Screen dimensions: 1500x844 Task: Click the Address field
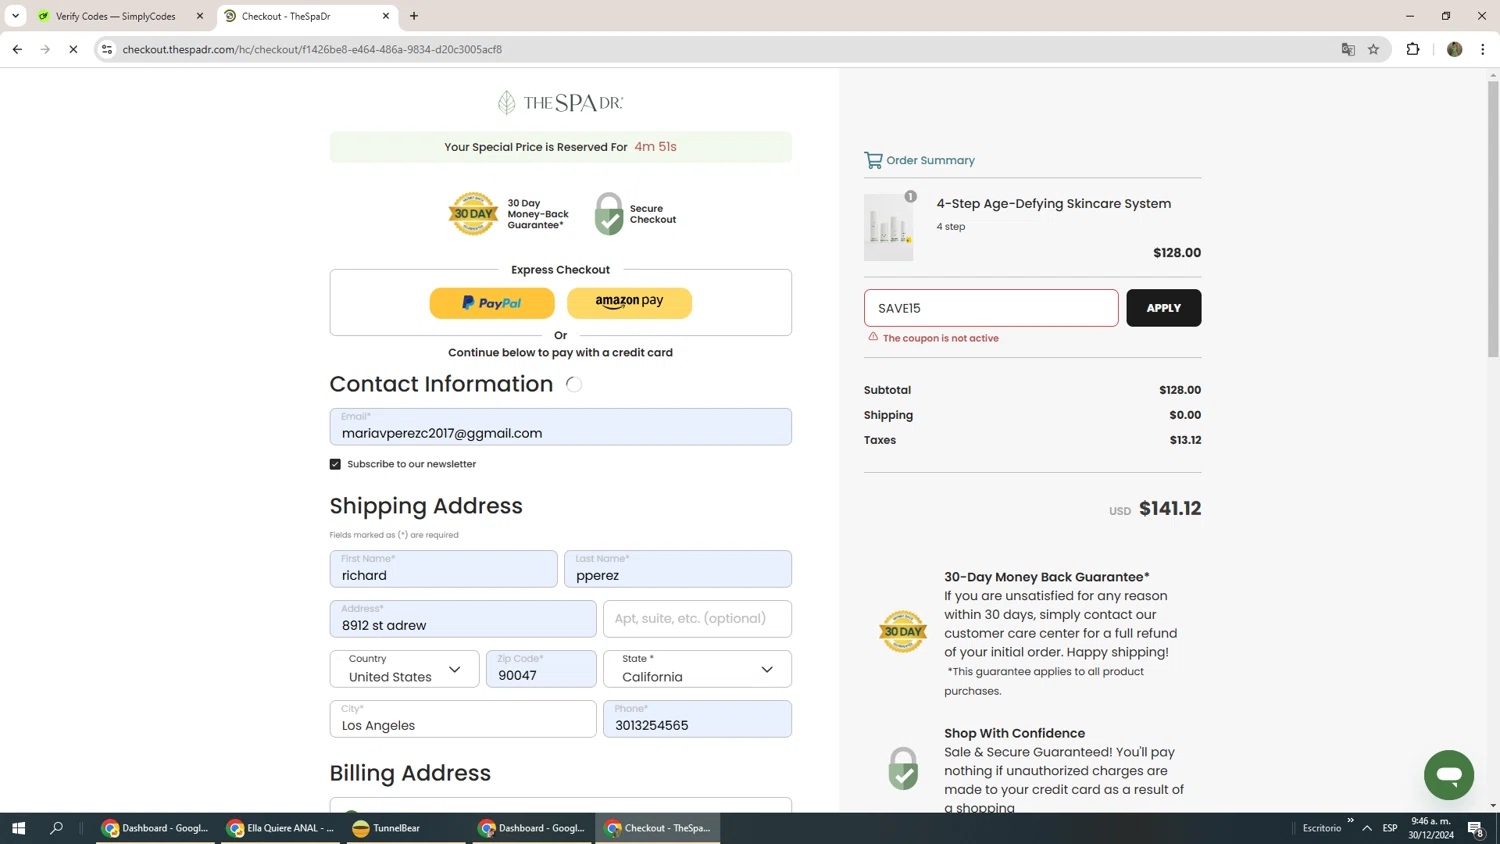[463, 619]
